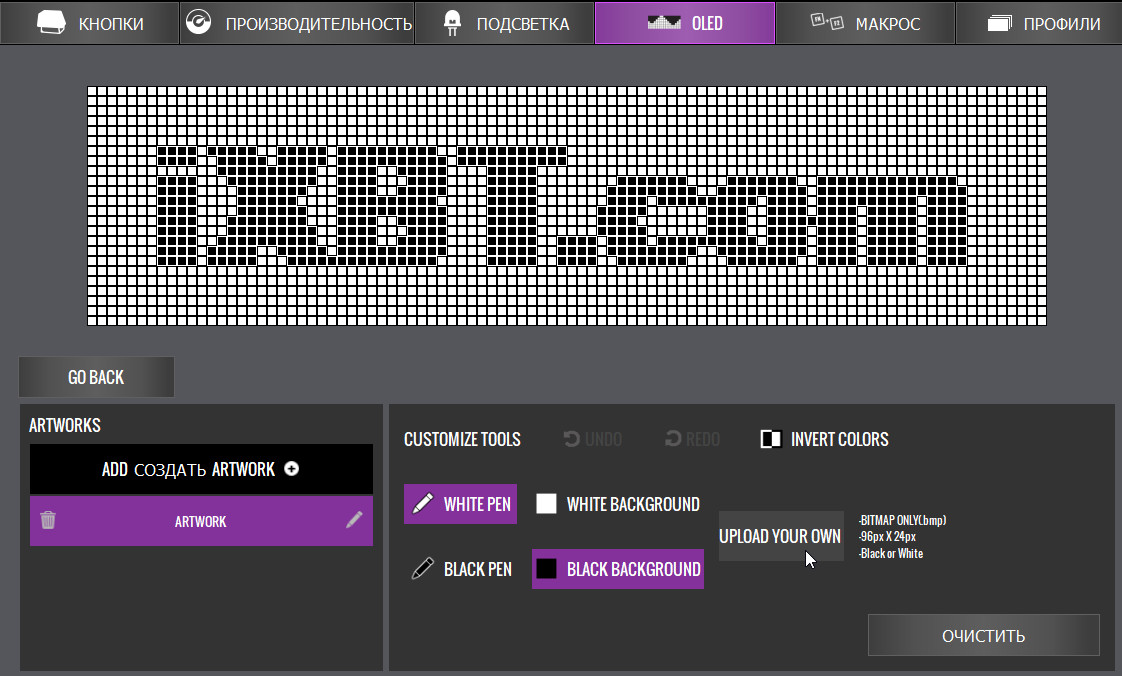Open the Профили tab
Image resolution: width=1122 pixels, height=676 pixels.
(1039, 23)
